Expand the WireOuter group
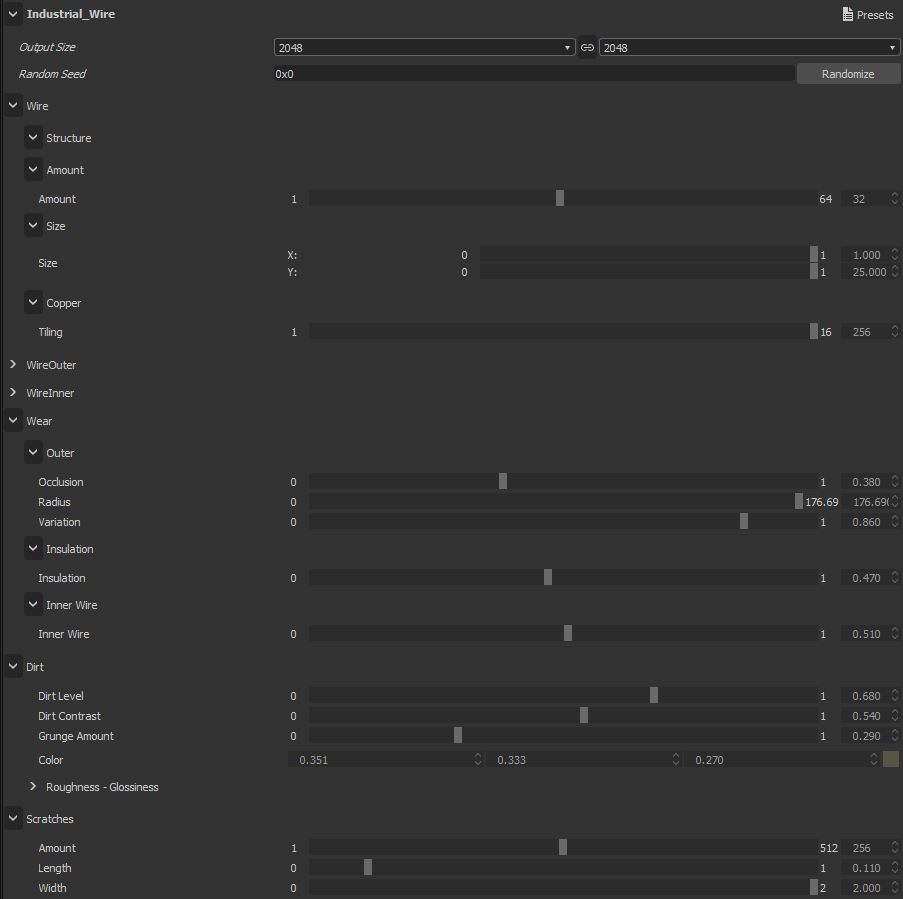This screenshot has width=903, height=899. coord(13,365)
